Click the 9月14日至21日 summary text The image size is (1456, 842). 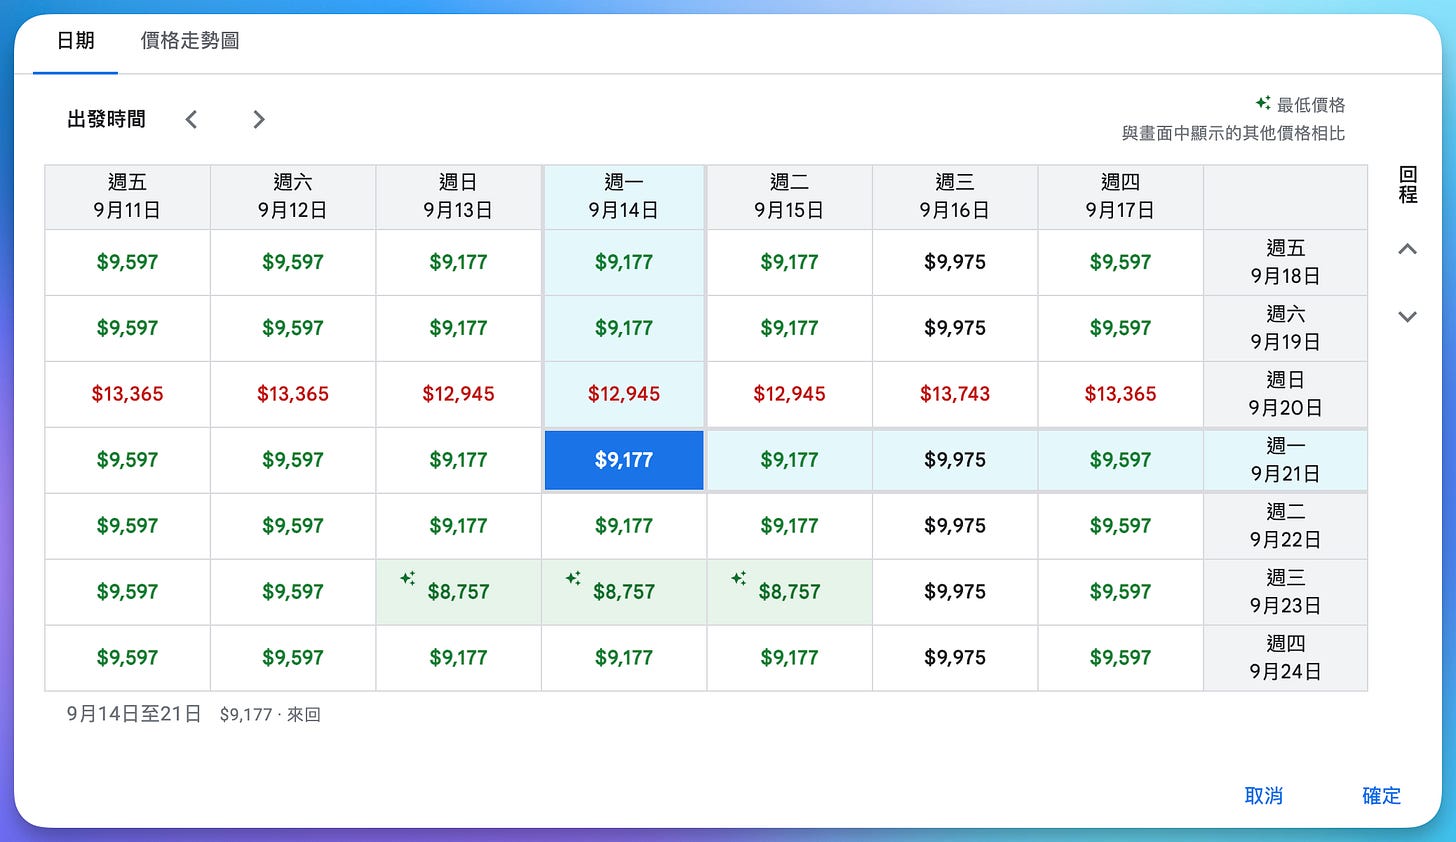[x=134, y=714]
